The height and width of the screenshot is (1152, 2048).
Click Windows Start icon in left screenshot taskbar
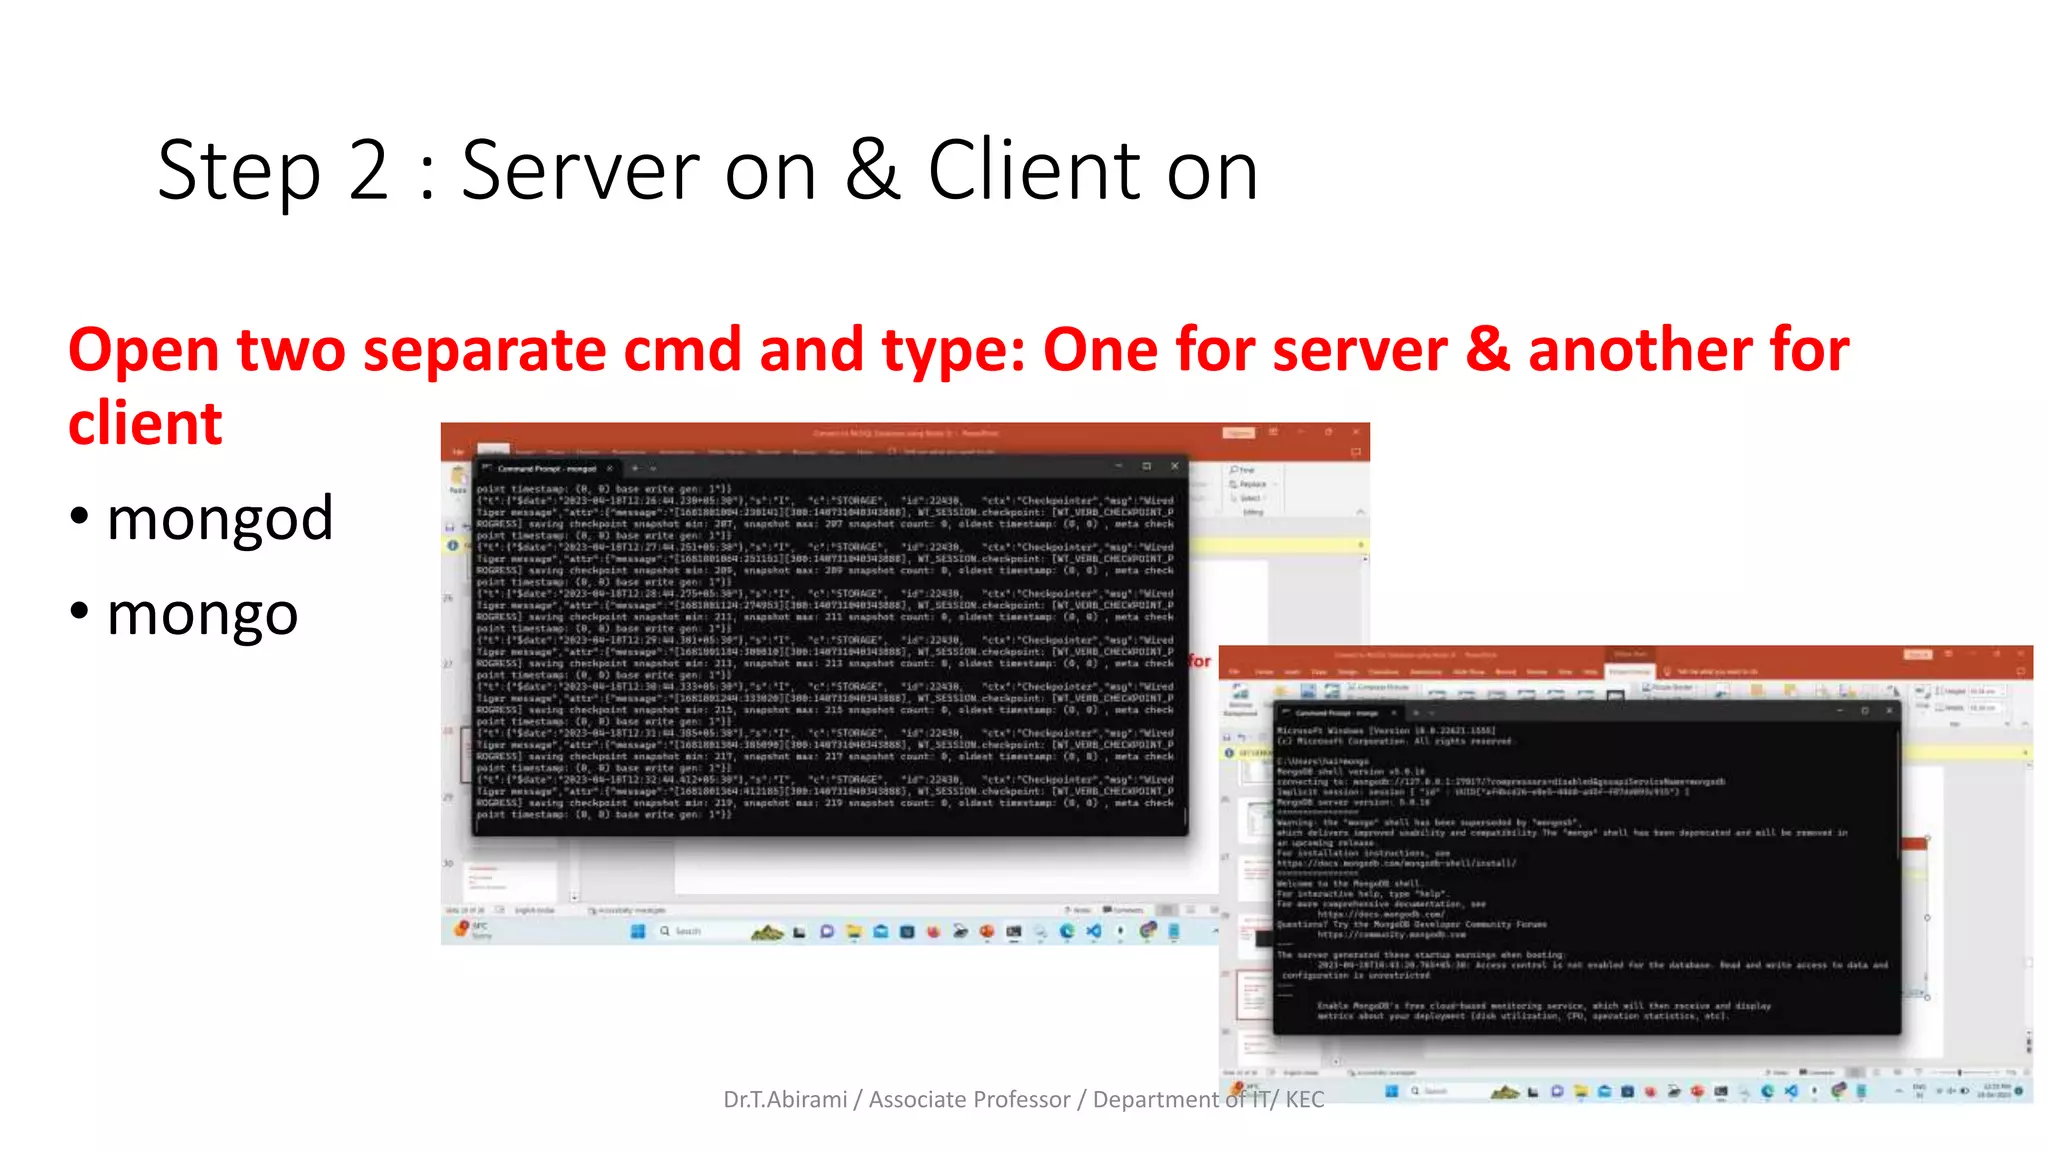(638, 931)
